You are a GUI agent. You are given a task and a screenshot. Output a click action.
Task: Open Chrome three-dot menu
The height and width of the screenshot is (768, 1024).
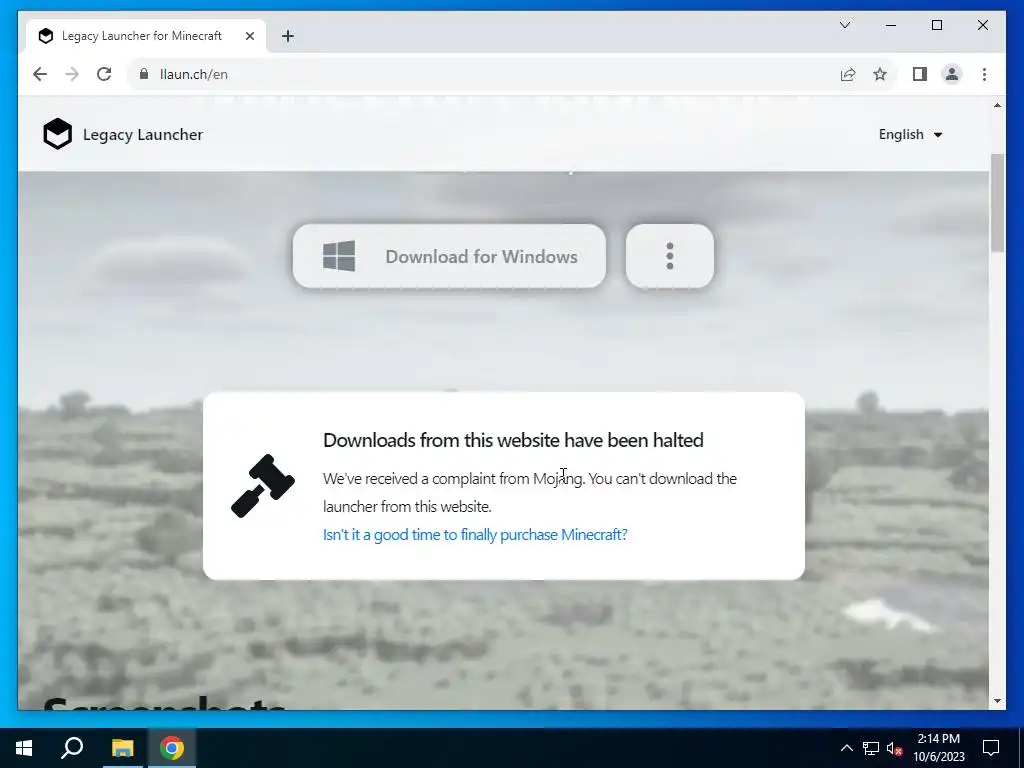(x=984, y=74)
